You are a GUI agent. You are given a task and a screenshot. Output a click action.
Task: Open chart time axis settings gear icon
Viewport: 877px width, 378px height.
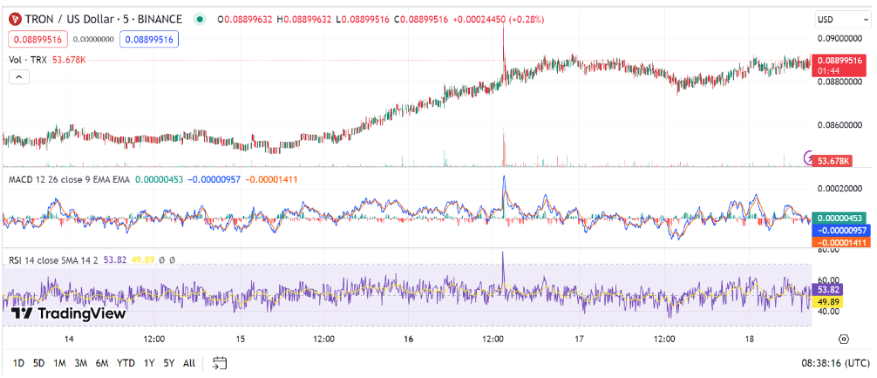[x=844, y=339]
